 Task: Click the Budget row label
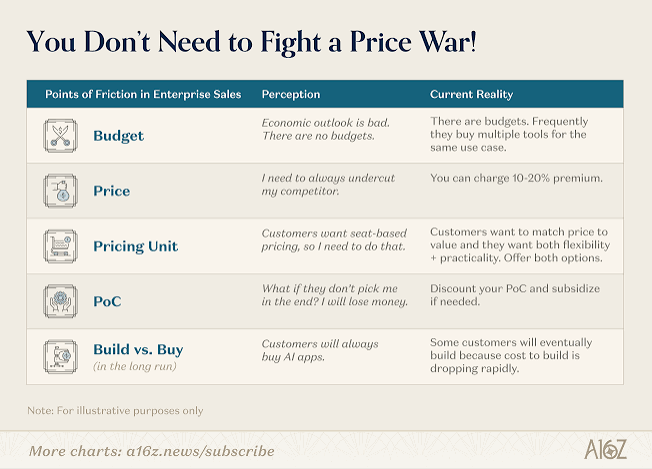click(x=119, y=136)
